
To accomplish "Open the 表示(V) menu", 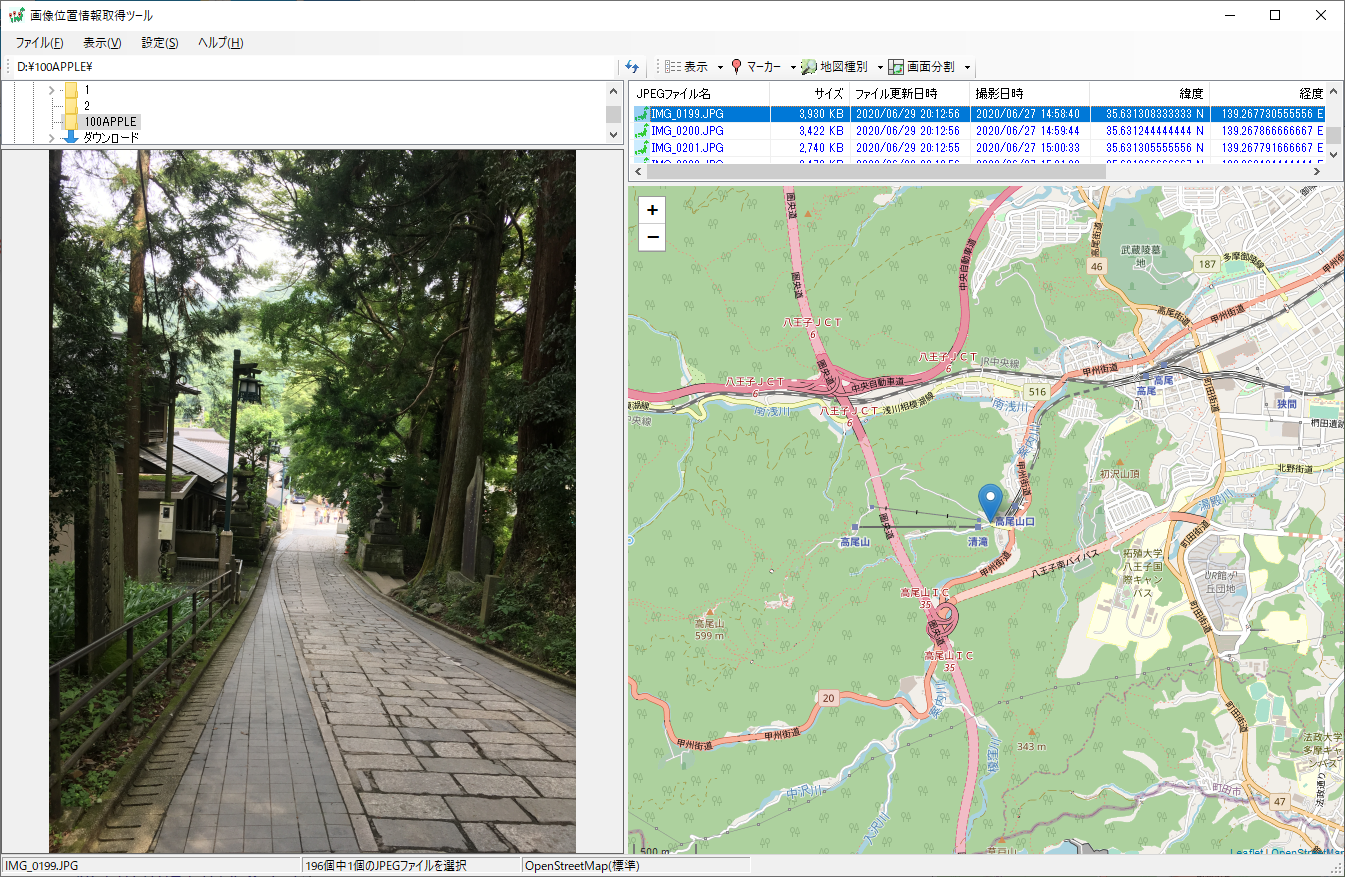I will coord(102,43).
